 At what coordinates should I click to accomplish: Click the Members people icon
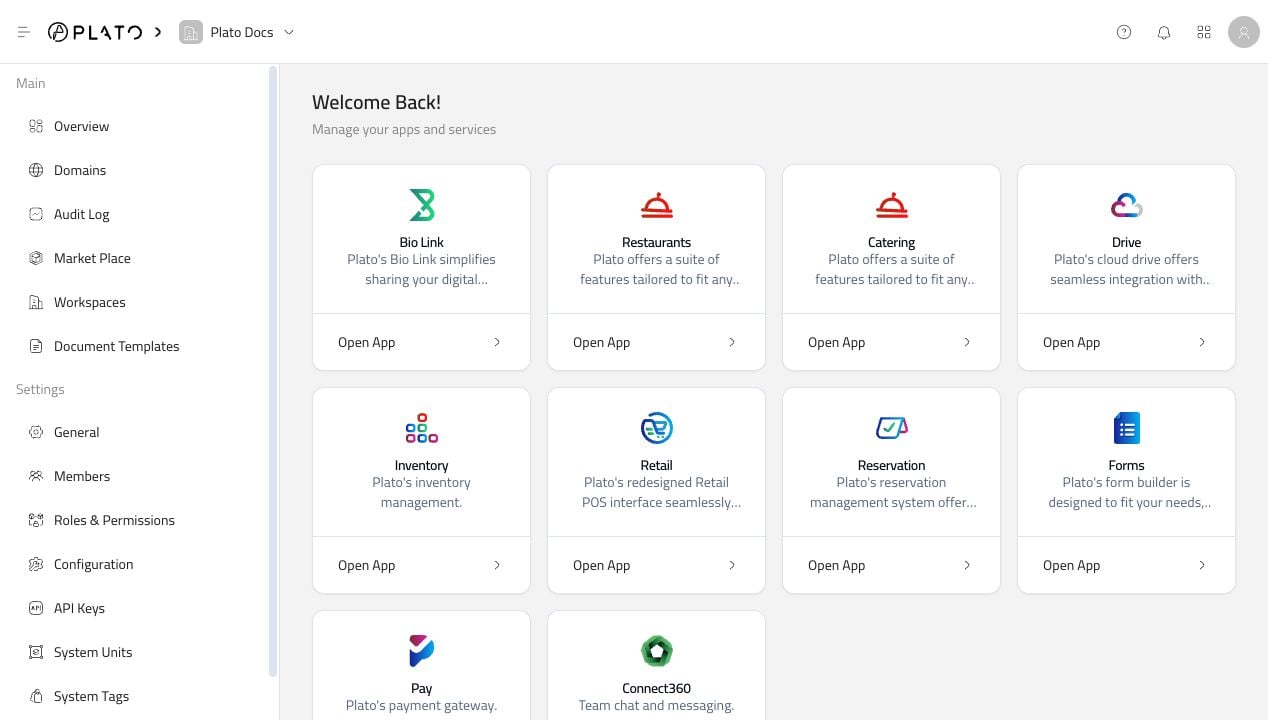[x=36, y=476]
